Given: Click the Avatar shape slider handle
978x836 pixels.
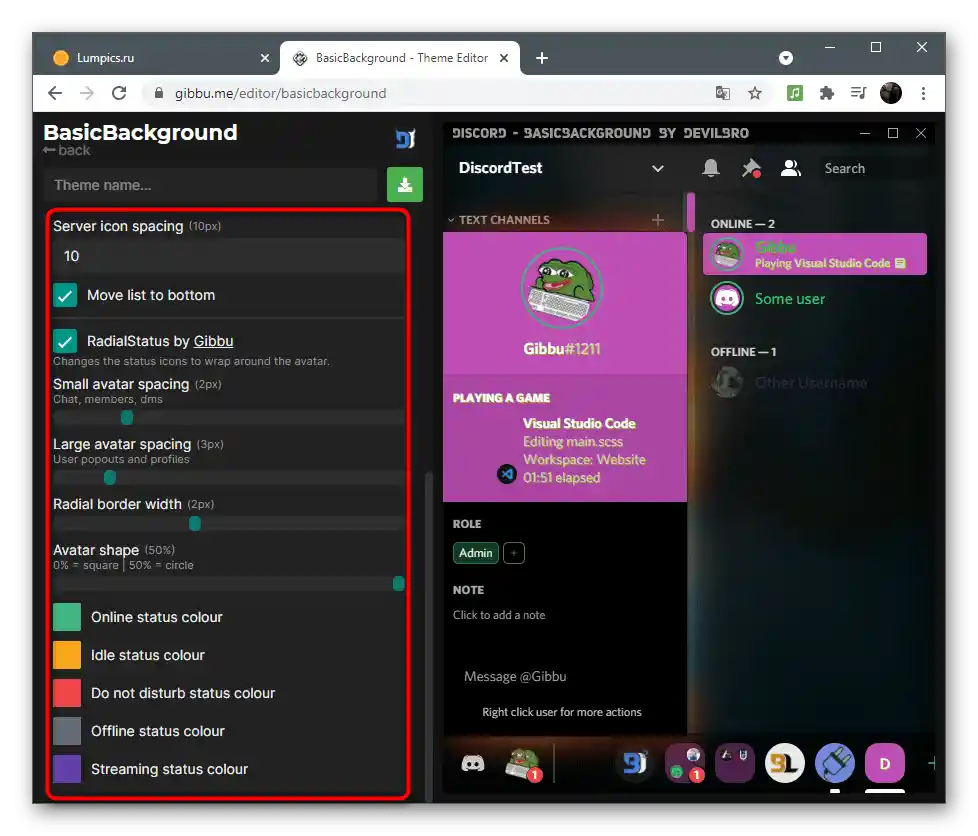Looking at the screenshot, I should click(x=399, y=583).
